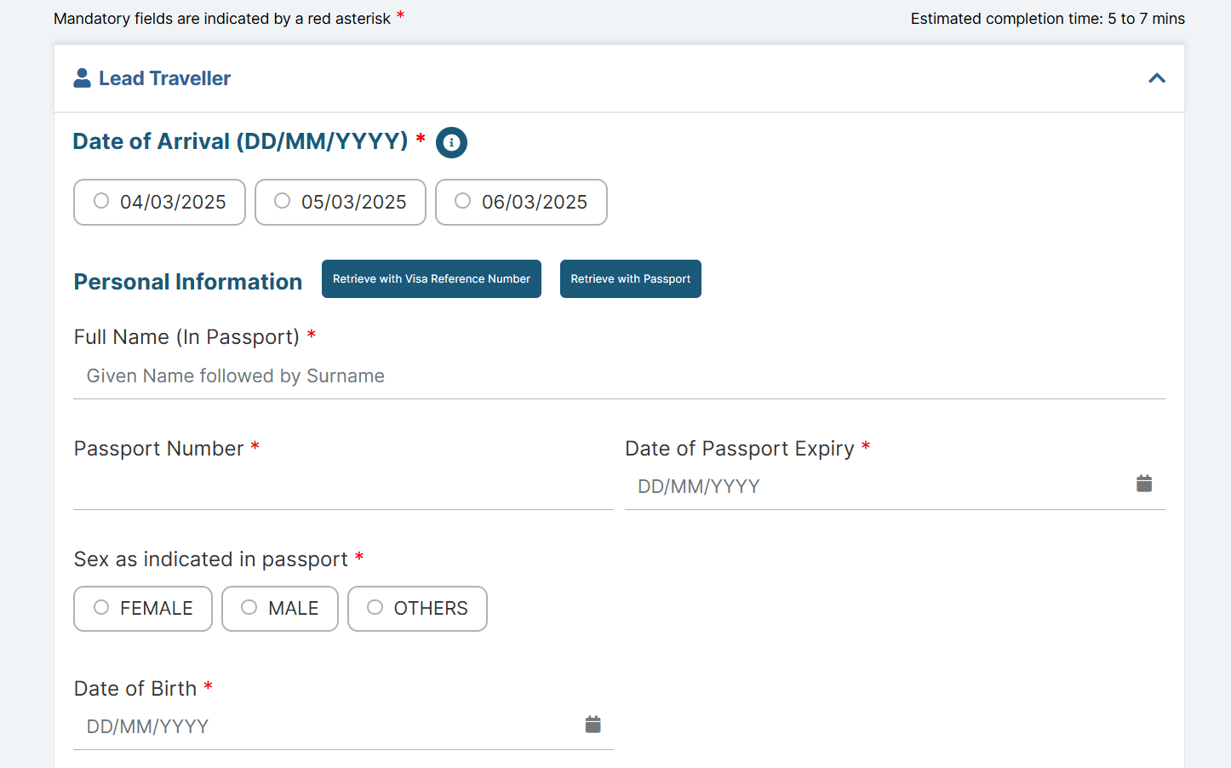
Task: Click the Date of Arrival info icon
Action: 452,143
